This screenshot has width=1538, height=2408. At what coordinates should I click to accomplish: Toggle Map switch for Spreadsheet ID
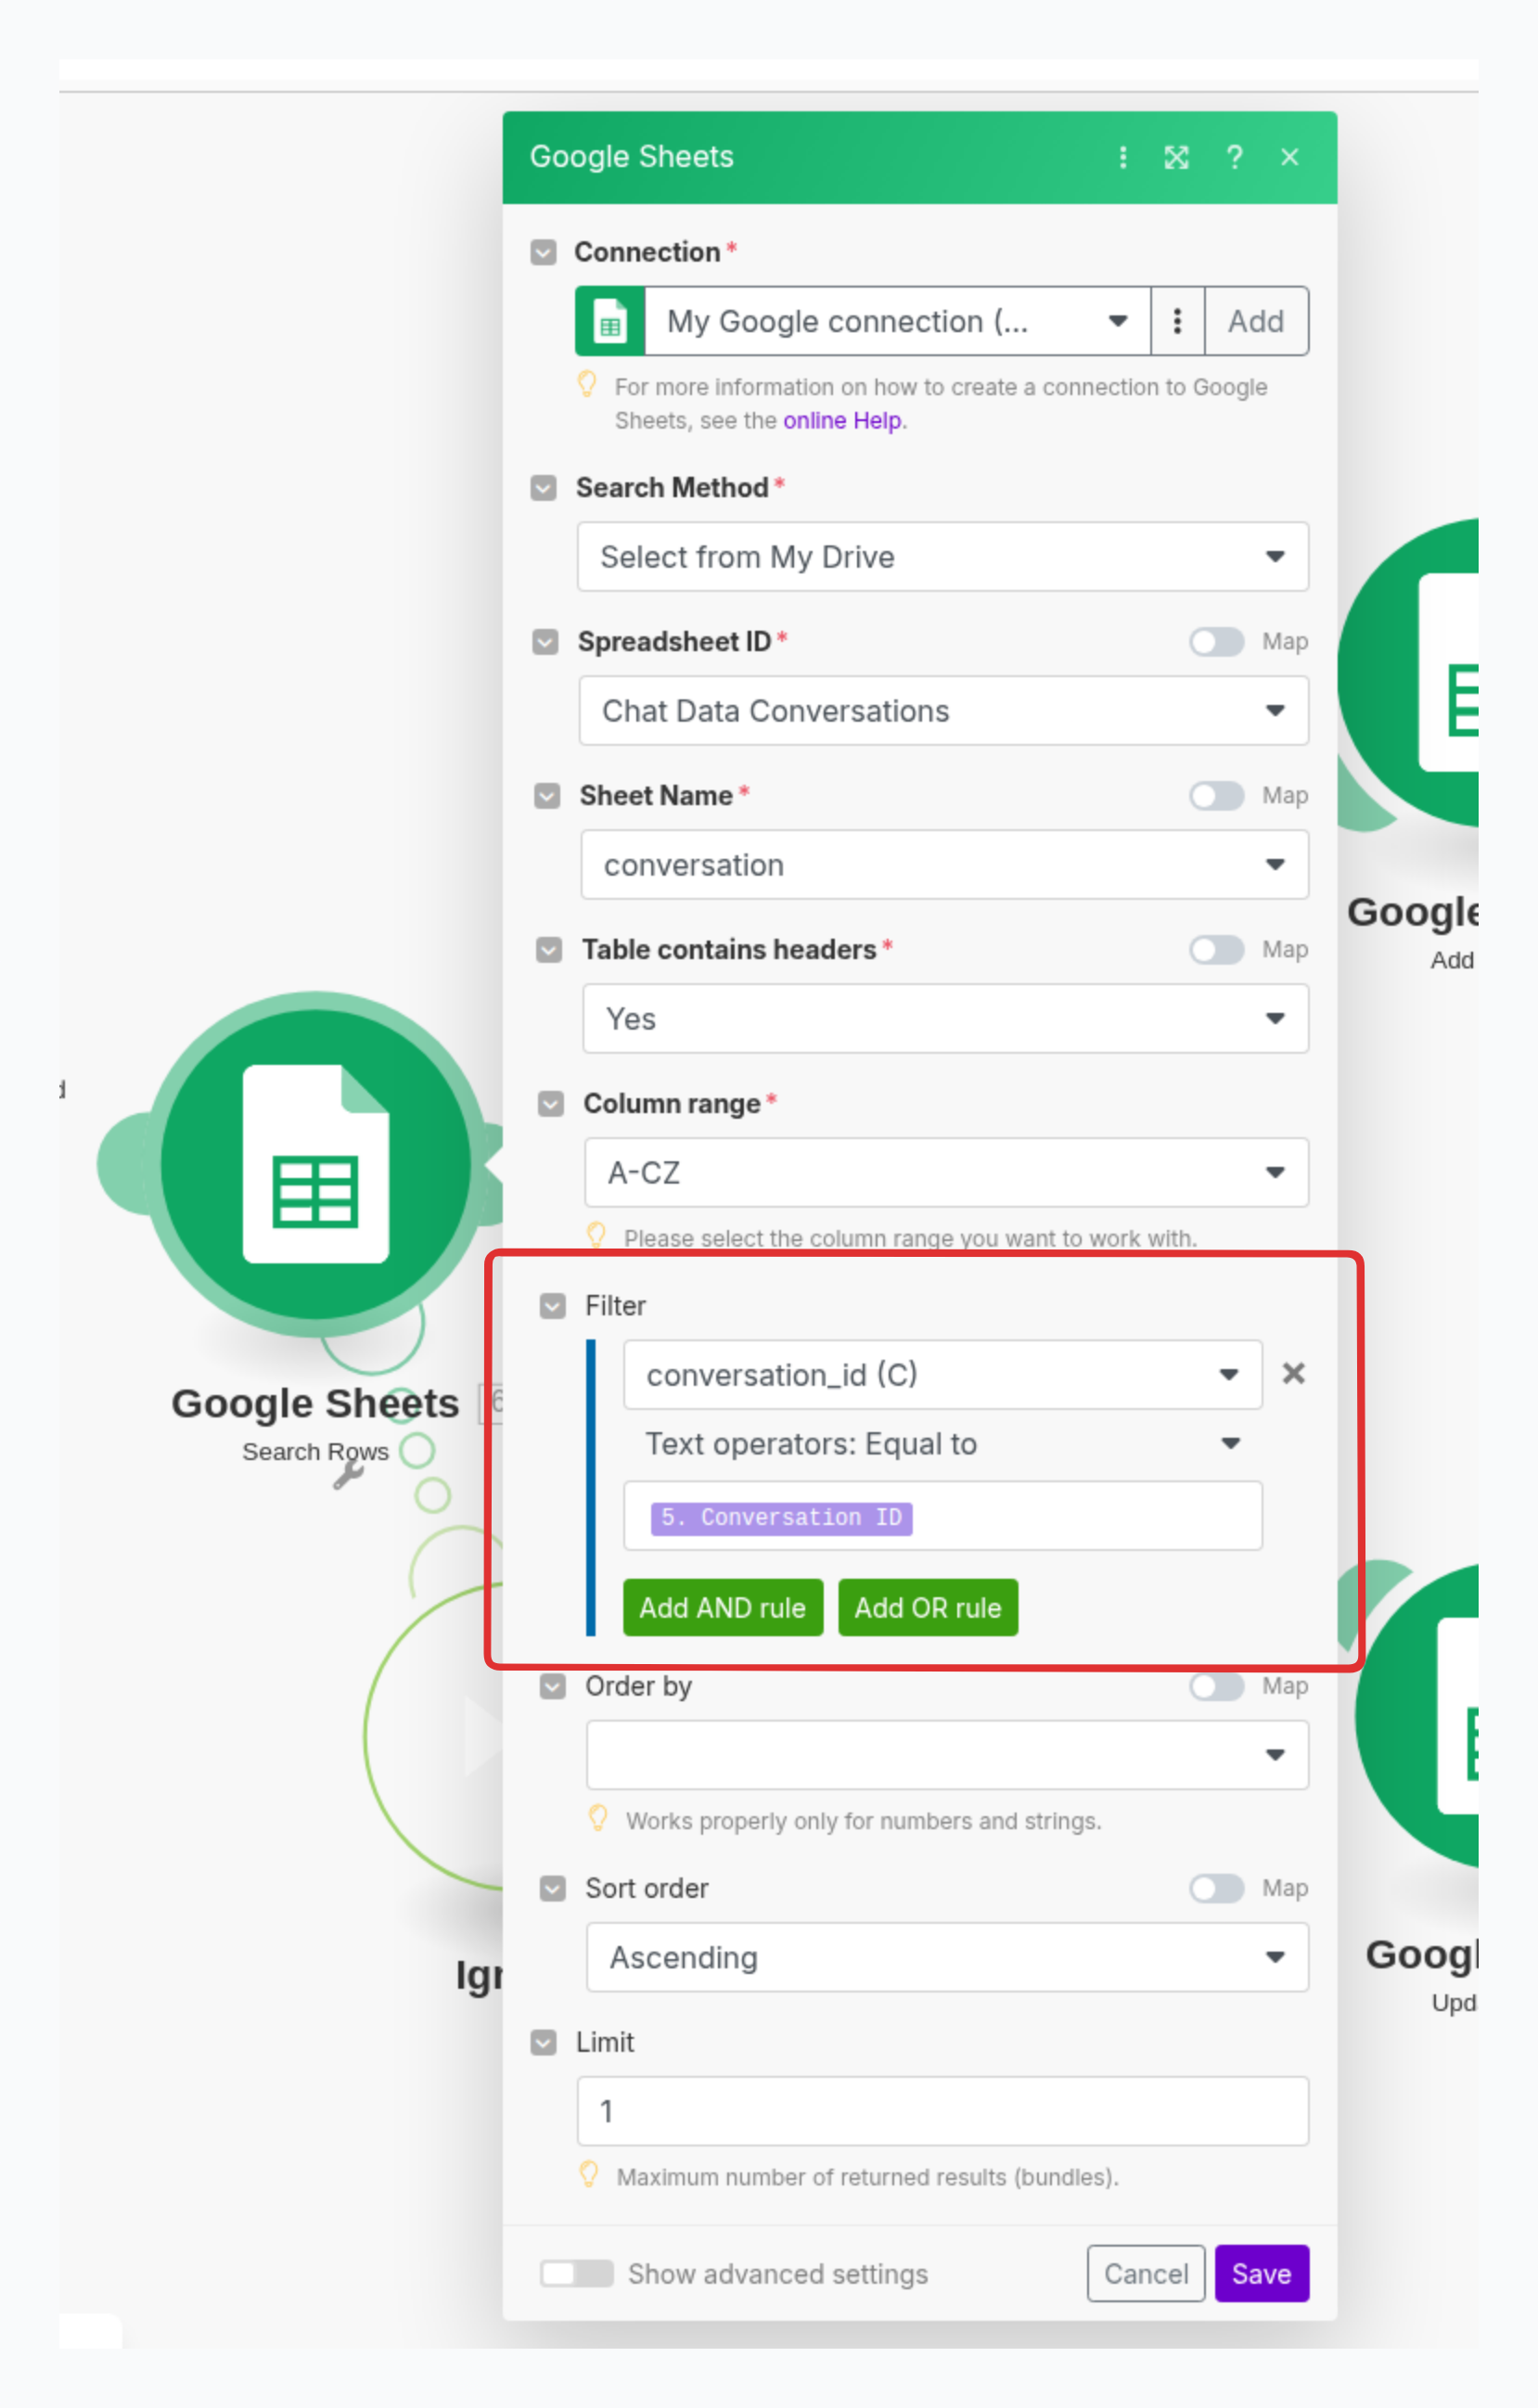(1217, 642)
